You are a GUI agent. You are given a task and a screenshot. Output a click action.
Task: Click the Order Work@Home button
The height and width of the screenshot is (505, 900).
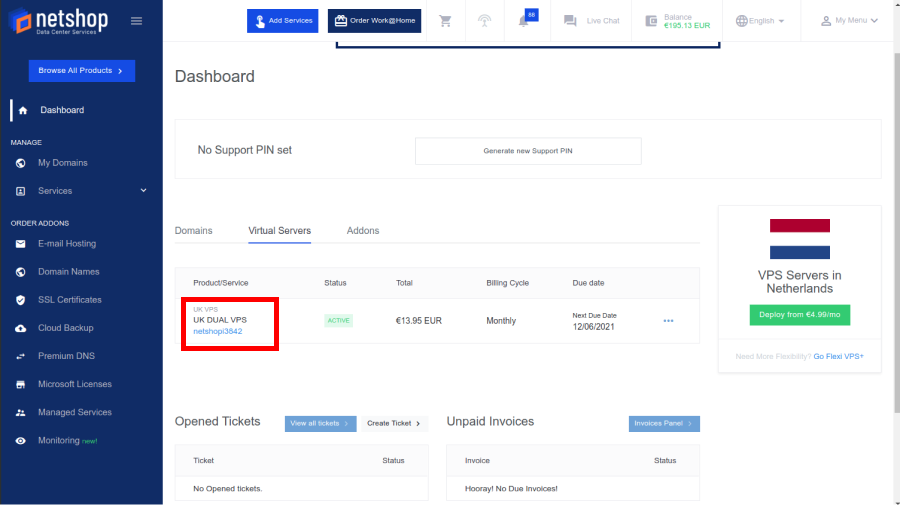coord(374,21)
